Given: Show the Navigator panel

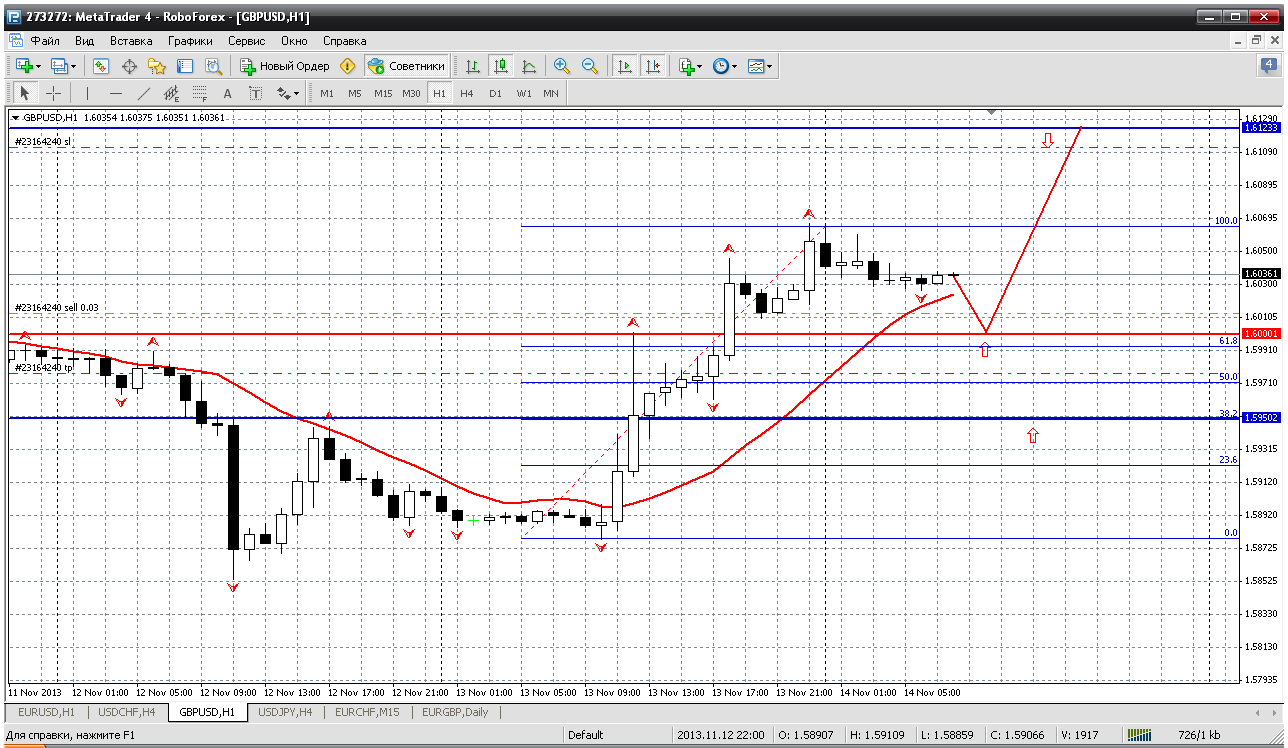Looking at the screenshot, I should click(x=157, y=66).
